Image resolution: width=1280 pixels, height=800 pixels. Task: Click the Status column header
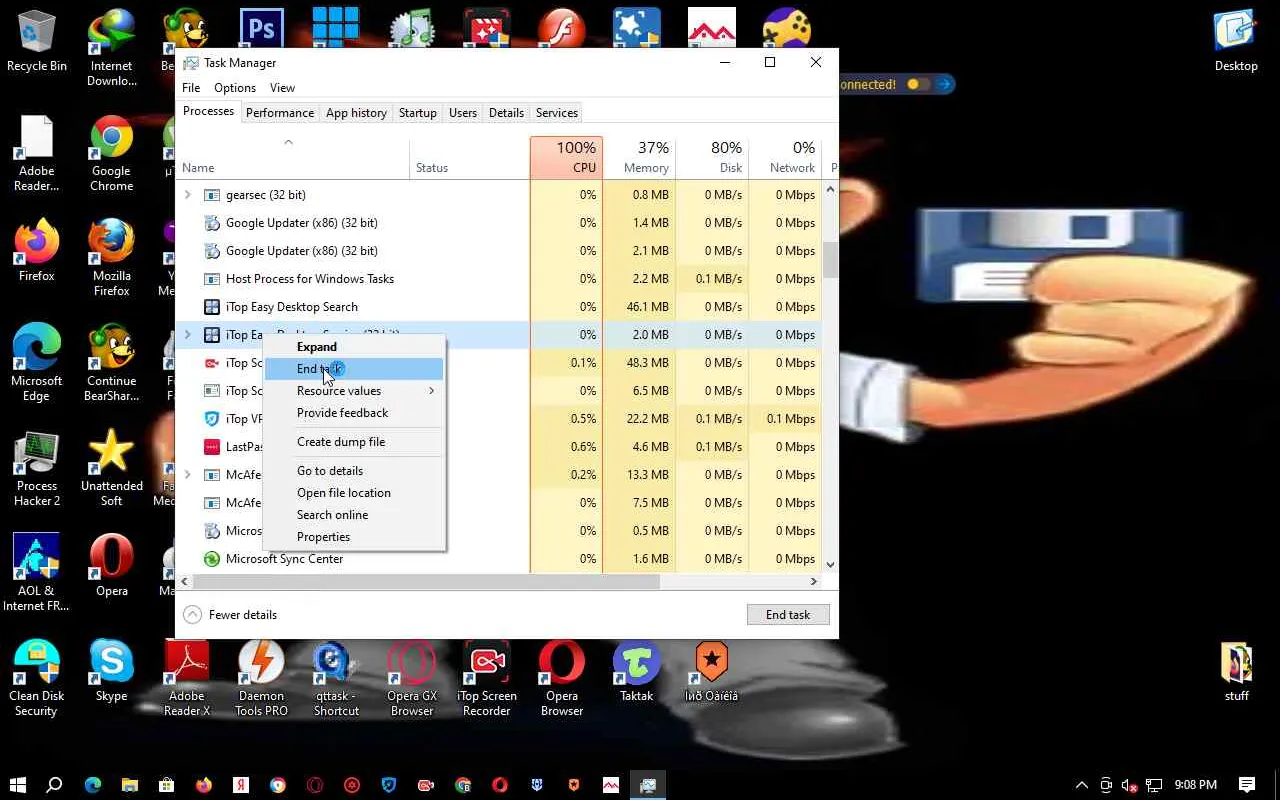tap(470, 158)
